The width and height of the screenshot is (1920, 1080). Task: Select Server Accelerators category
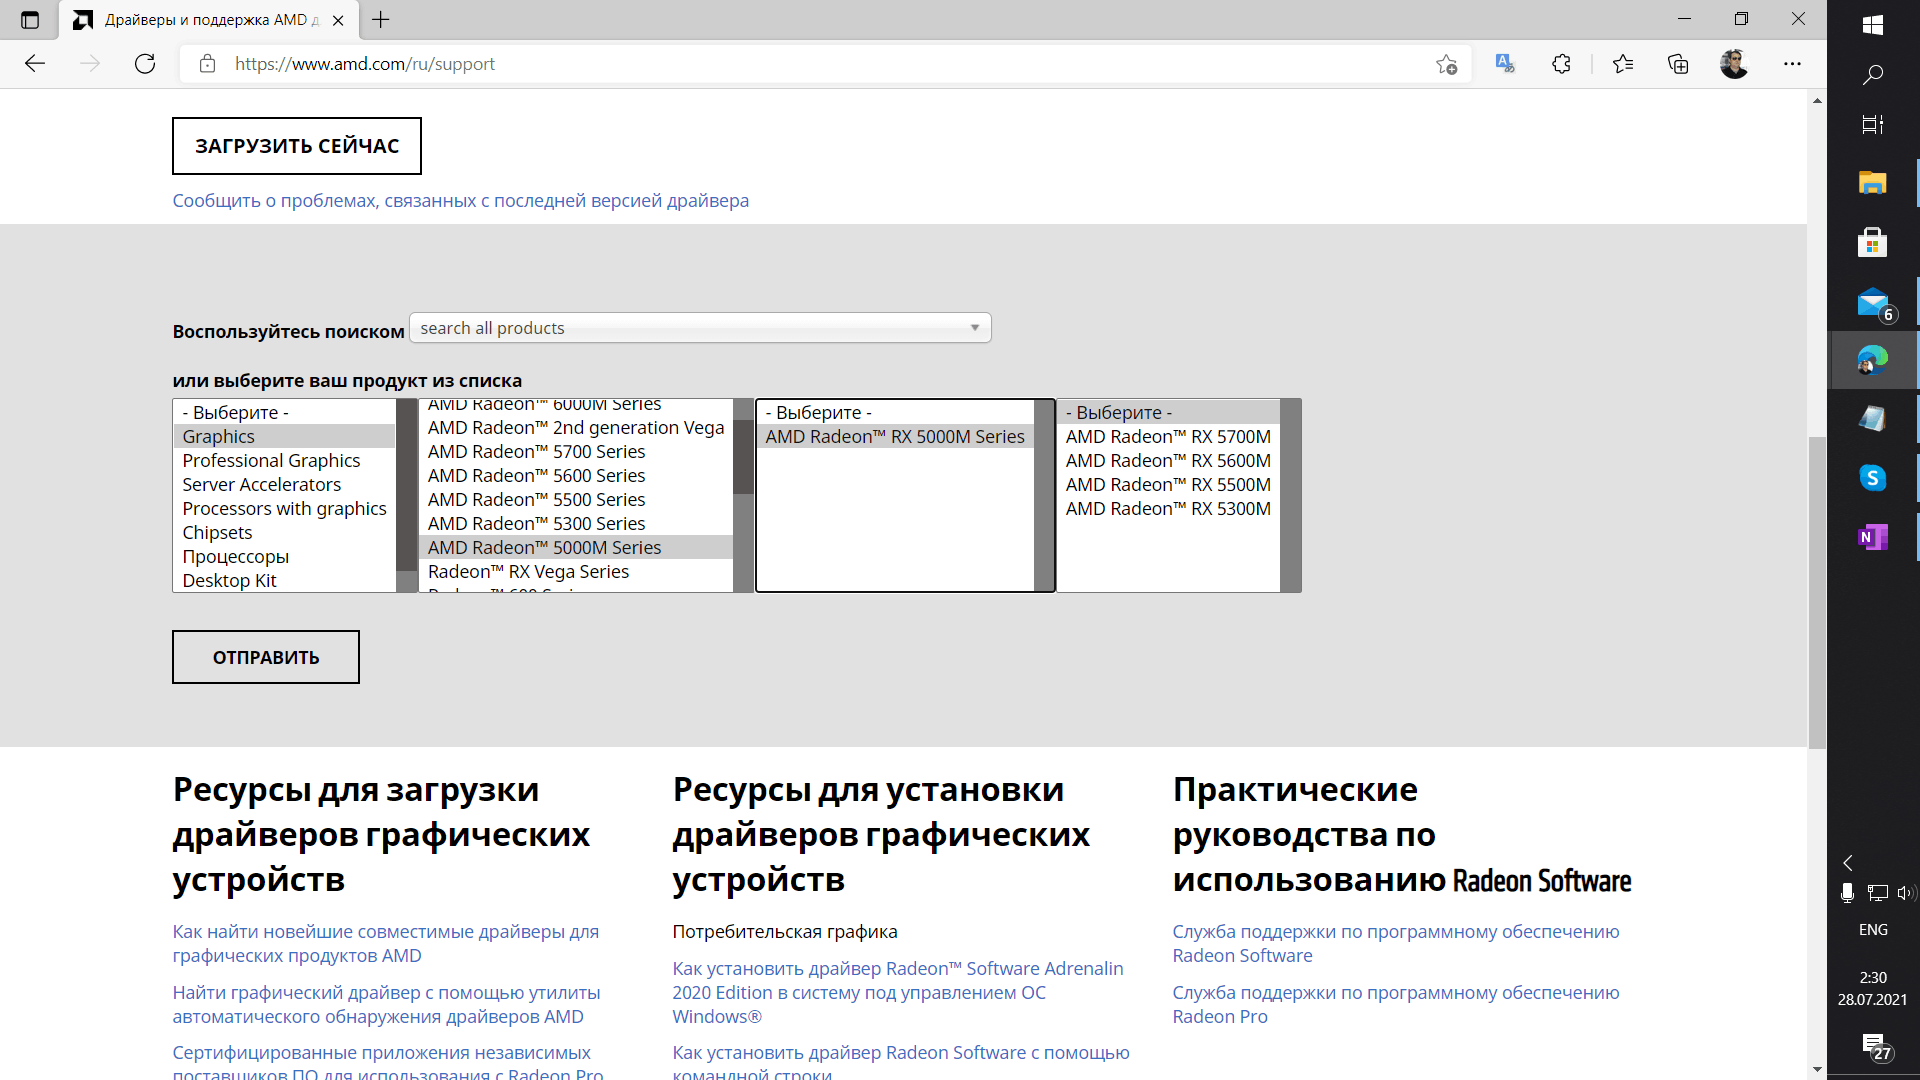(x=285, y=484)
